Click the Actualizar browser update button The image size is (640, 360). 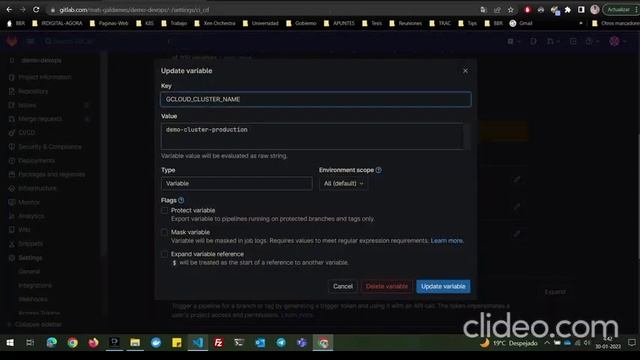[x=618, y=9]
